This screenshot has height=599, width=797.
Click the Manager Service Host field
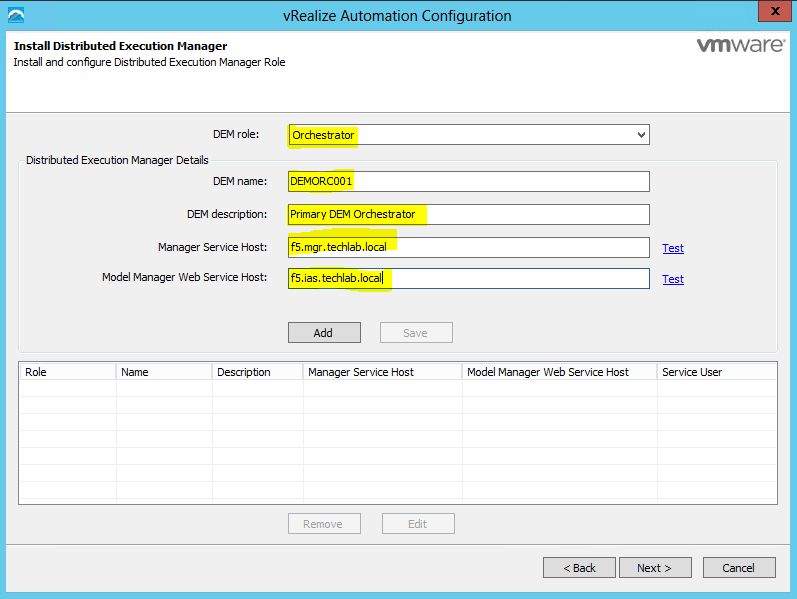(x=469, y=248)
